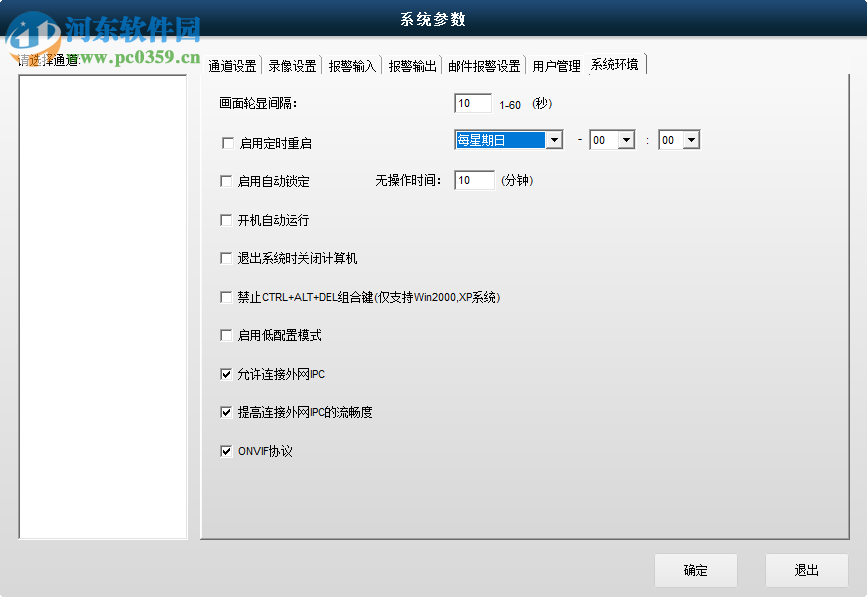Switch to the 通道设置 tab
The height and width of the screenshot is (597, 867).
(x=231, y=64)
